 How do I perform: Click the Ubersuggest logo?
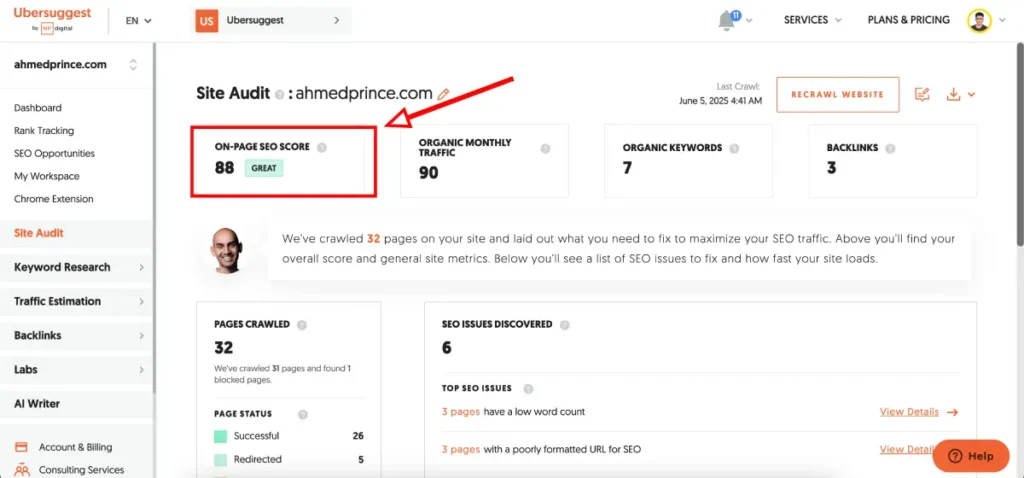[x=52, y=20]
